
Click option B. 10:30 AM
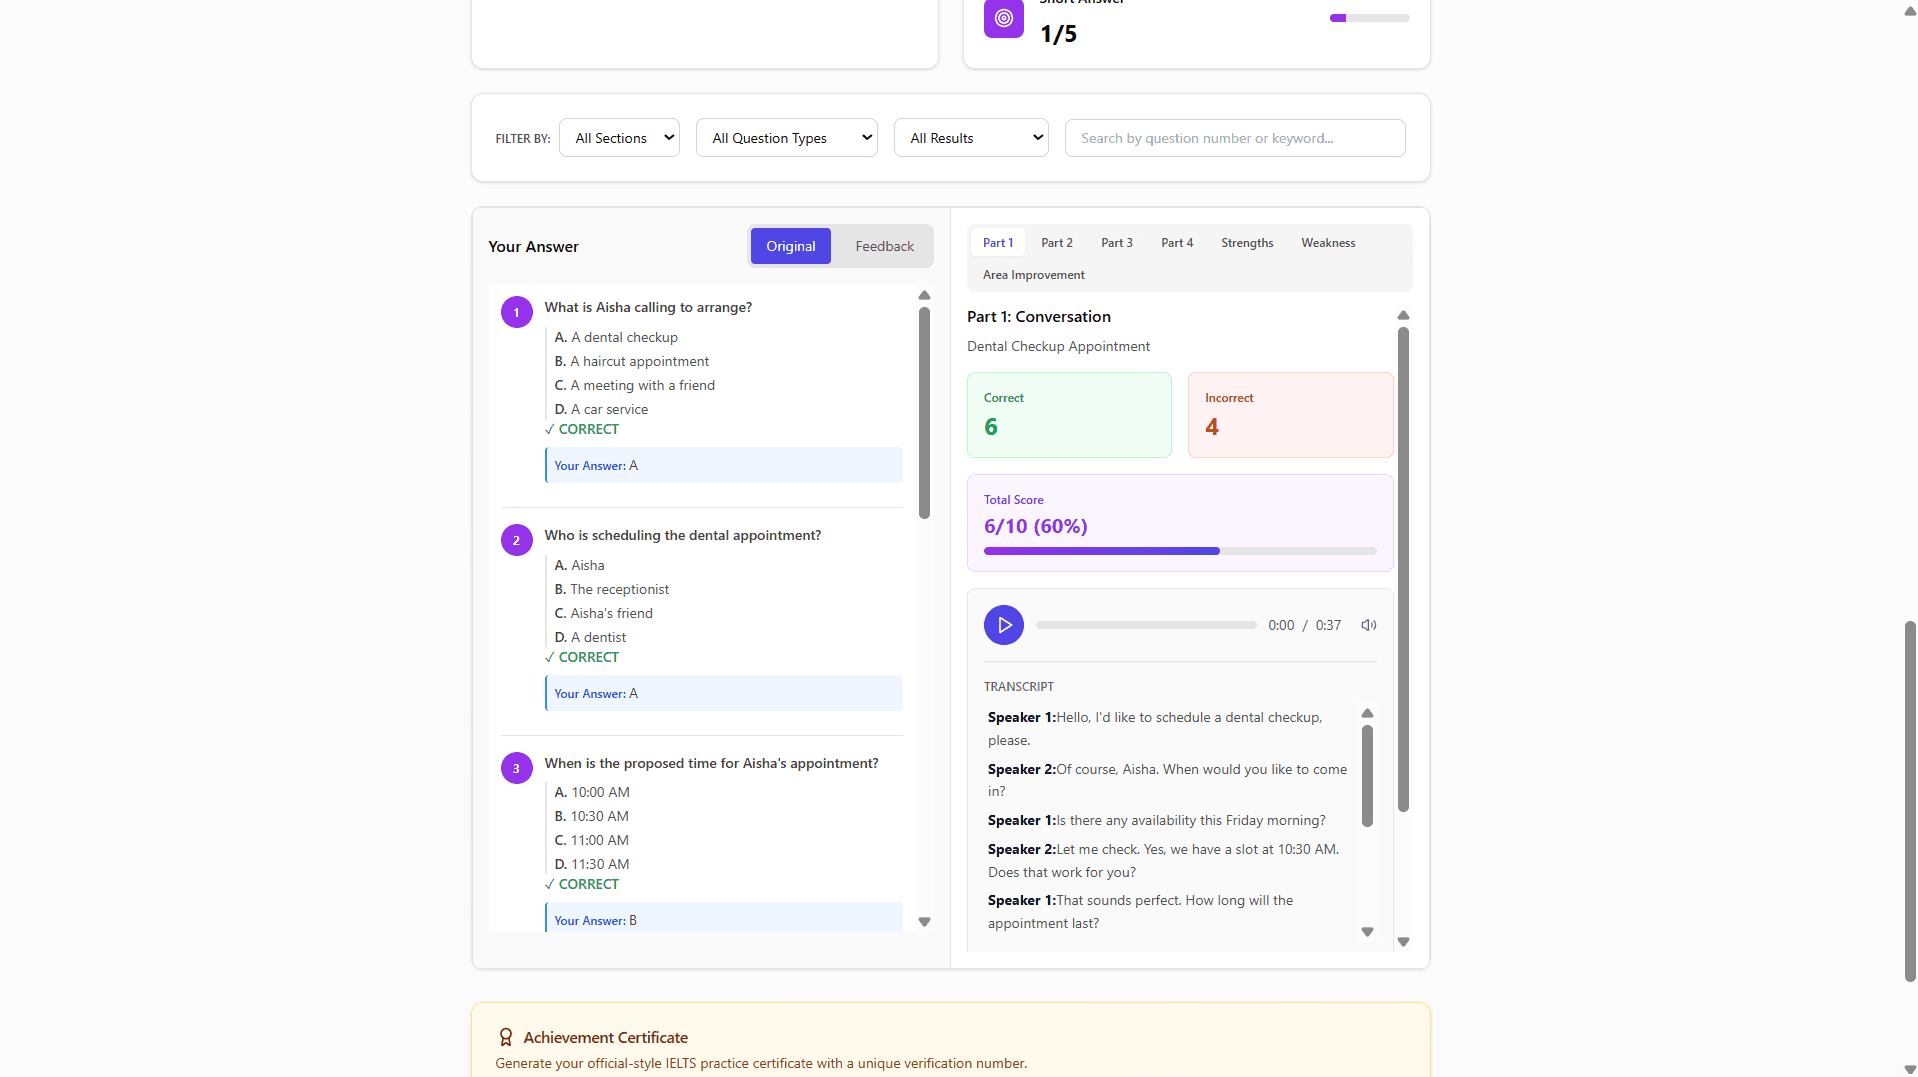point(591,817)
